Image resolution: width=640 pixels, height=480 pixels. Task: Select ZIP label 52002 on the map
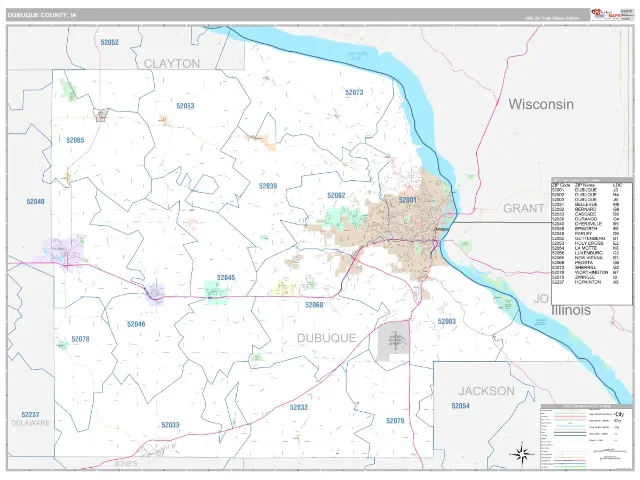click(336, 196)
